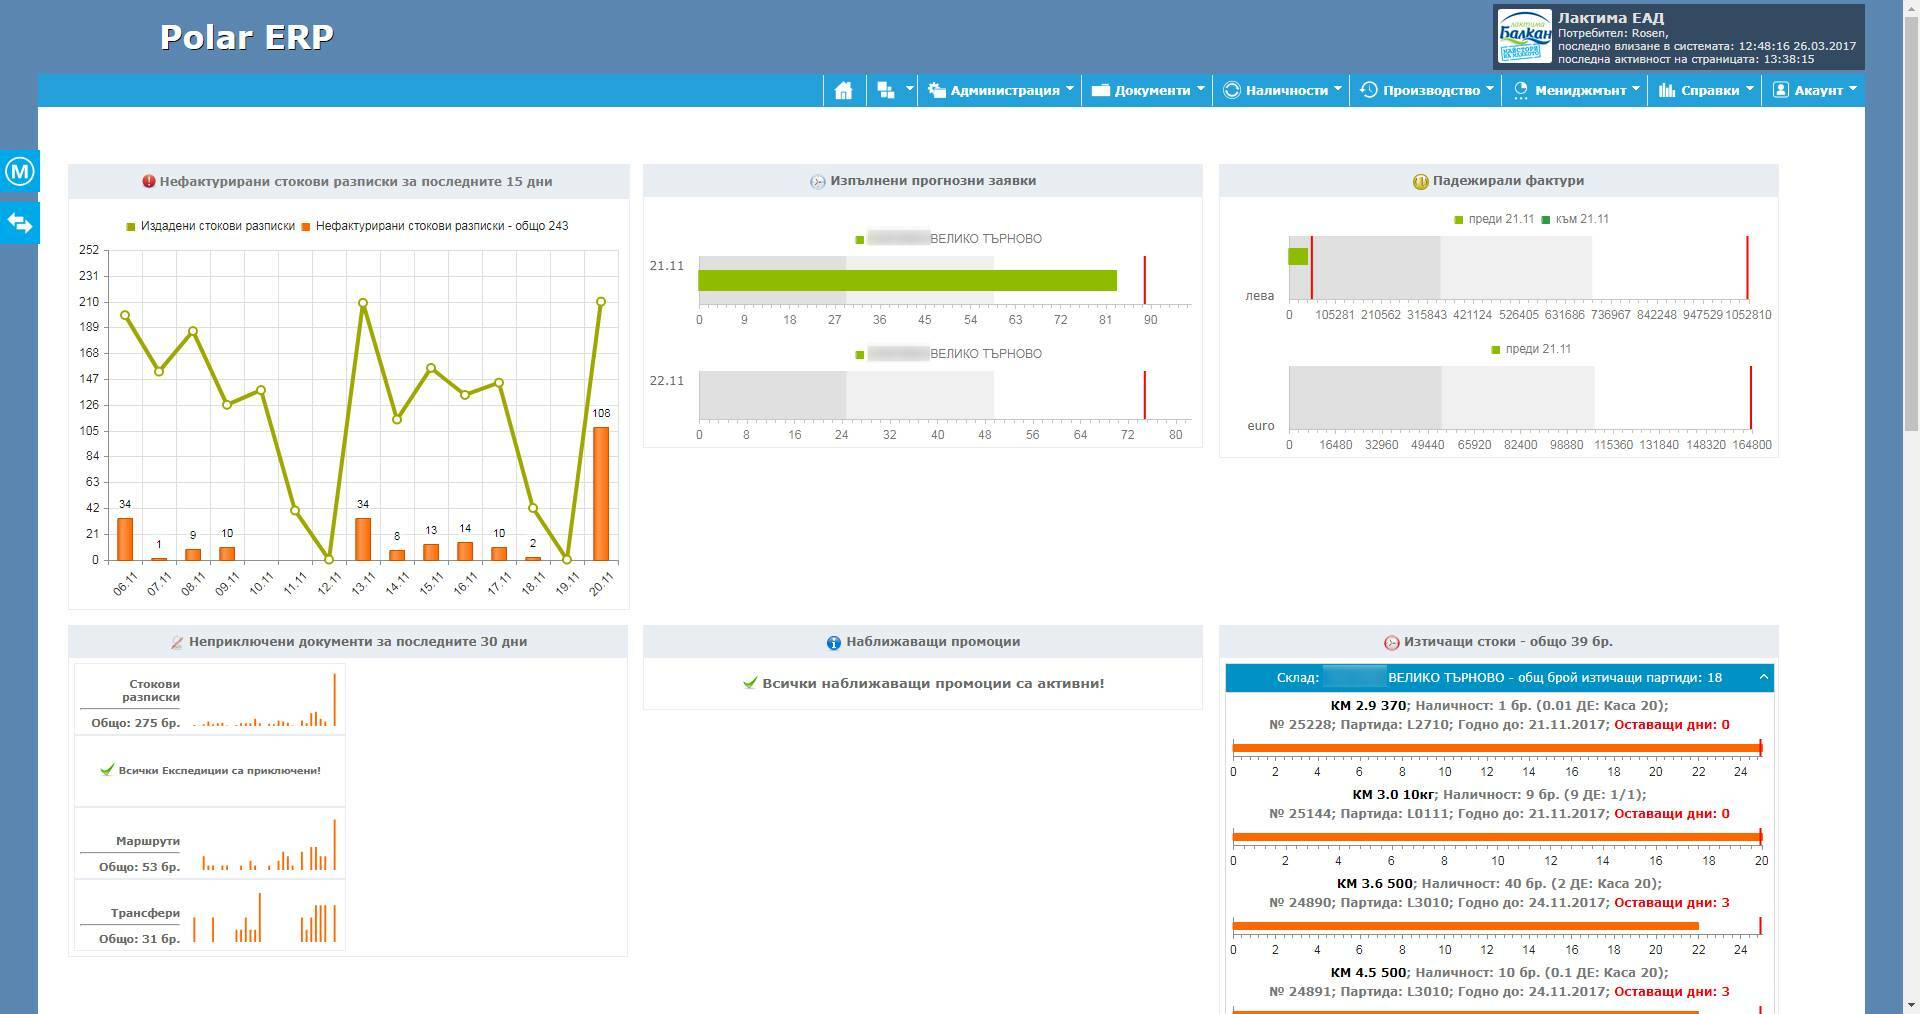Click the yellow warning icon beside Падежирали фактури
Image resolution: width=1920 pixels, height=1014 pixels.
(1419, 182)
